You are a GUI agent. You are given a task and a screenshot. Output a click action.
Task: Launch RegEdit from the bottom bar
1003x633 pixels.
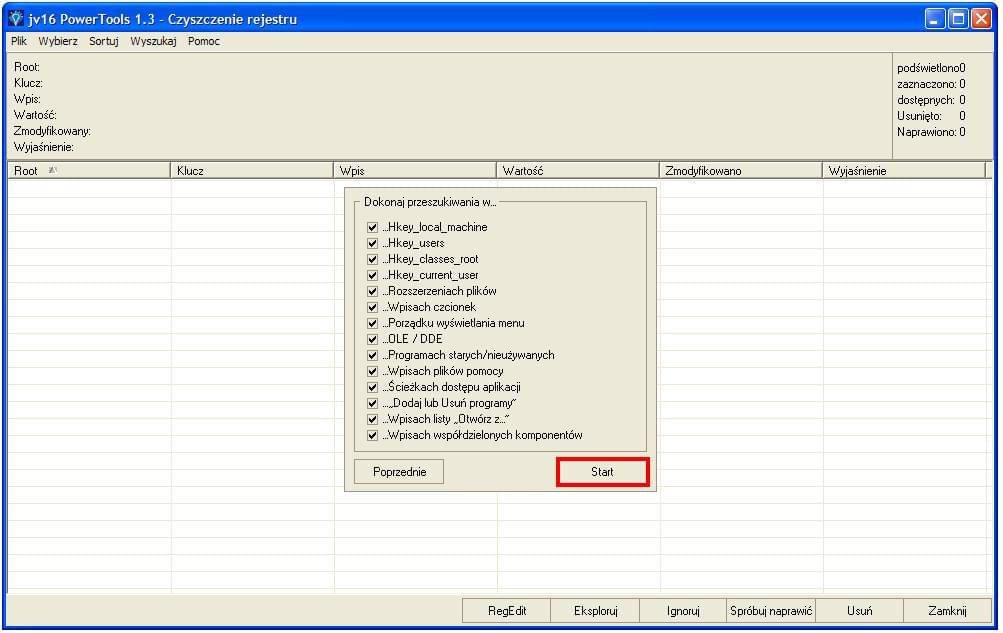coord(507,611)
